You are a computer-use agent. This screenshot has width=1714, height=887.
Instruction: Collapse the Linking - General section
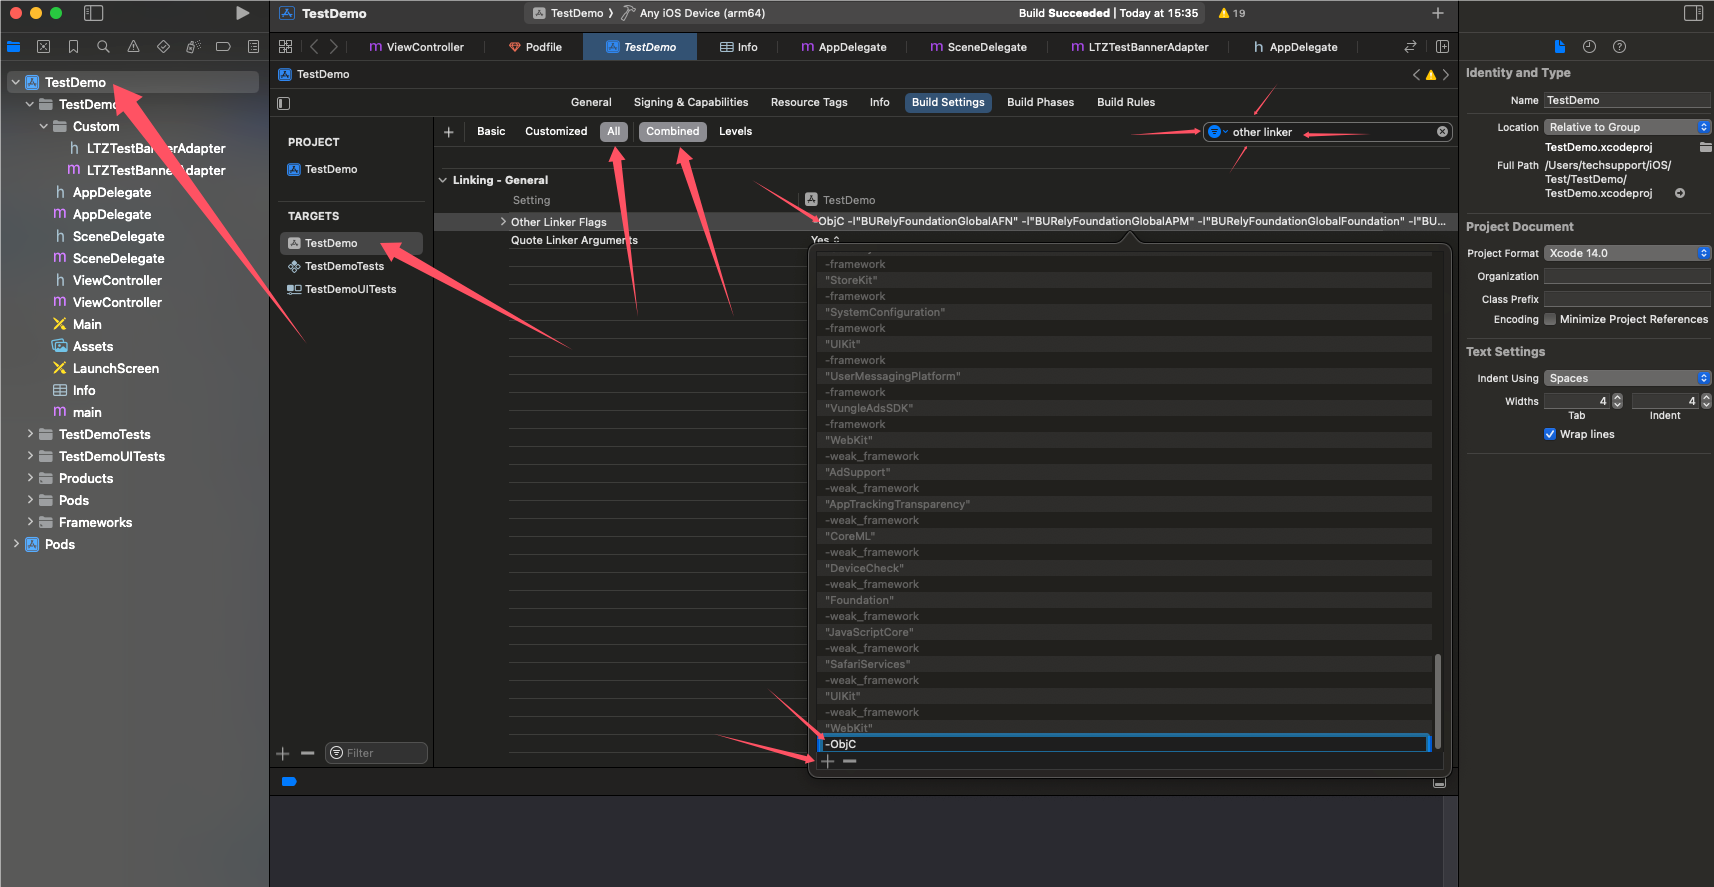click(x=443, y=180)
